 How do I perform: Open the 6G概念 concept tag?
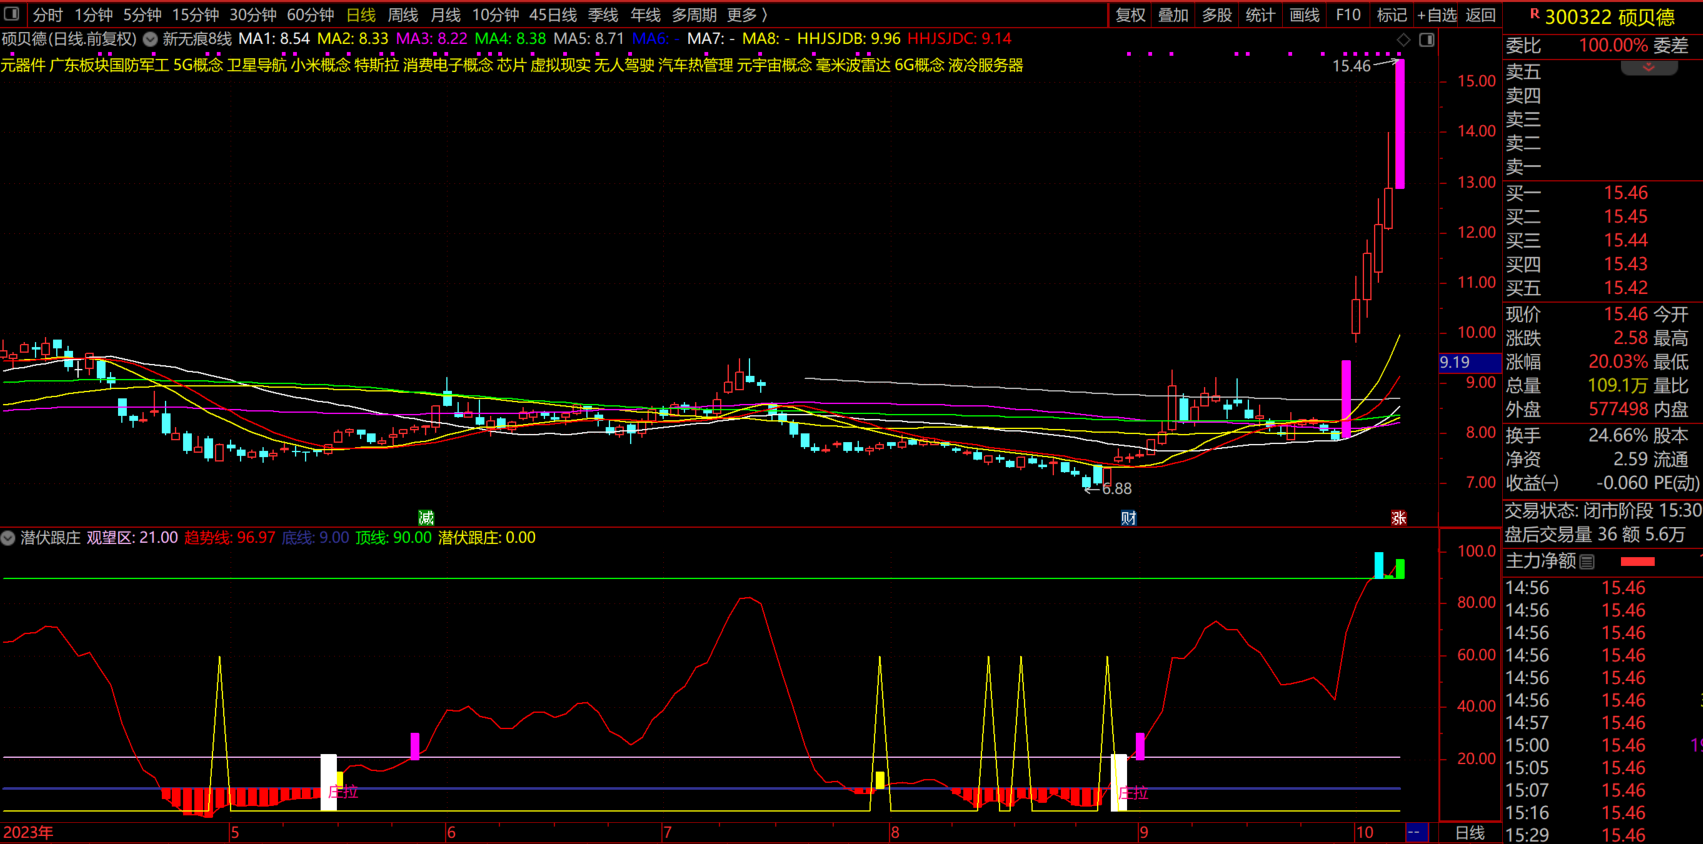pos(919,65)
